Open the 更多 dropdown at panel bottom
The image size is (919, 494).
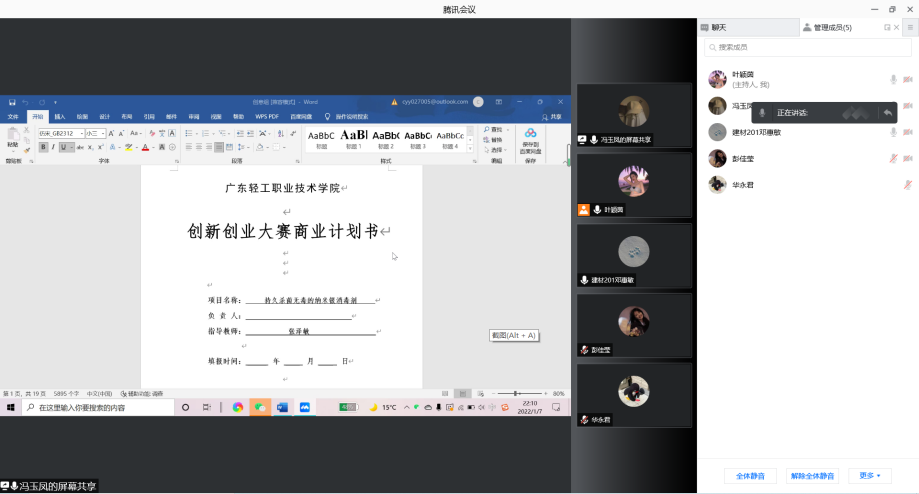pyautogui.click(x=869, y=476)
